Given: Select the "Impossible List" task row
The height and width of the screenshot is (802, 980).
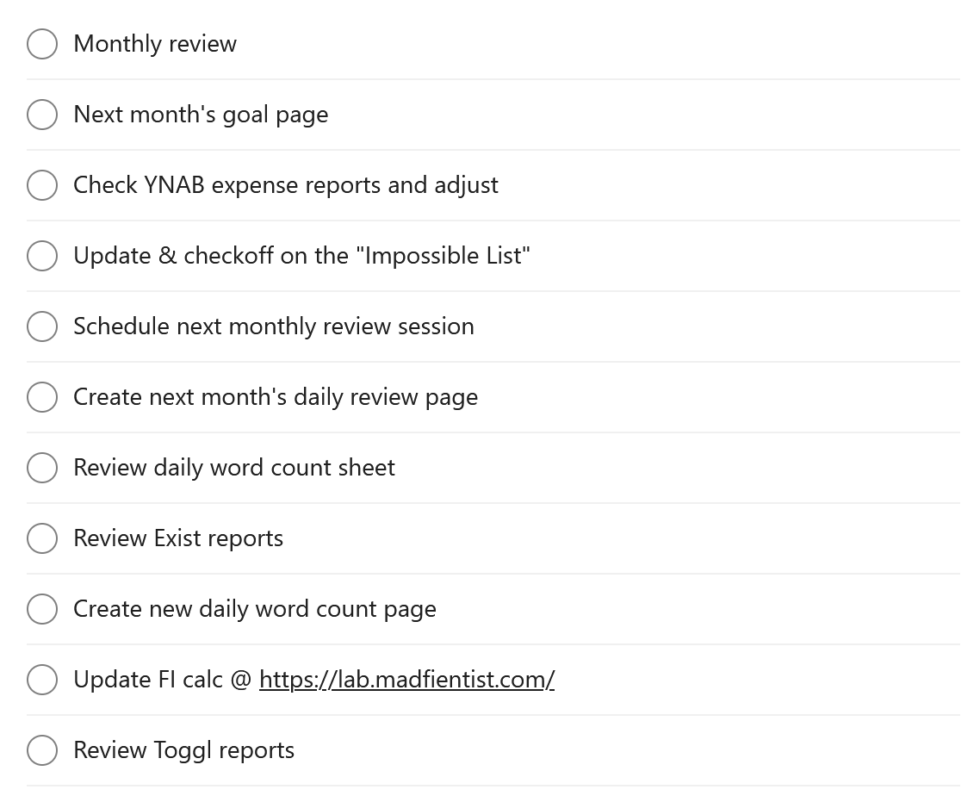Looking at the screenshot, I should tap(301, 256).
